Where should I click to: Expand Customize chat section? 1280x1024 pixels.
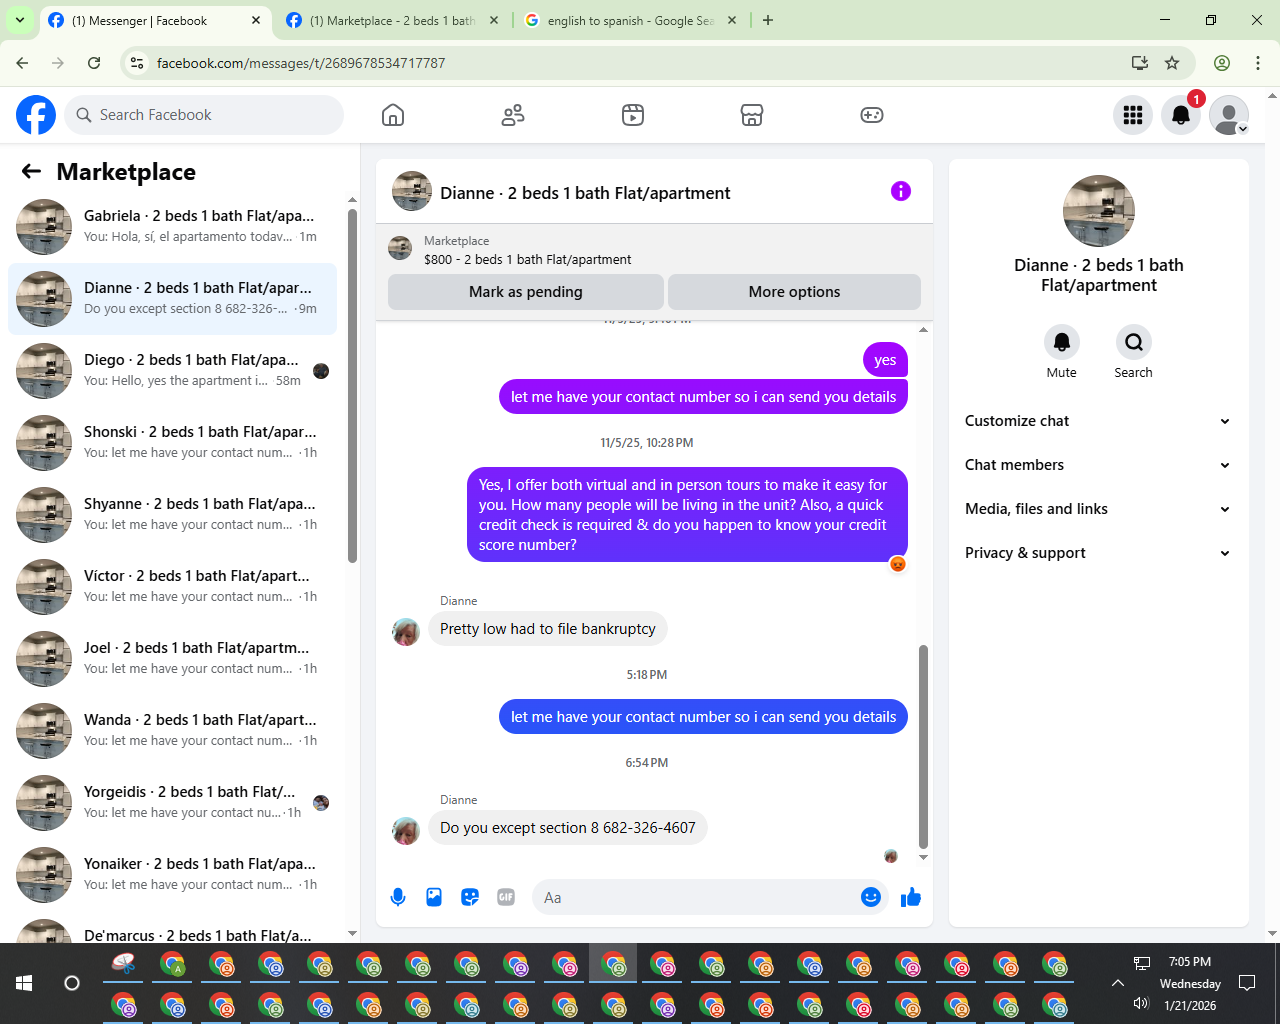click(x=1098, y=421)
